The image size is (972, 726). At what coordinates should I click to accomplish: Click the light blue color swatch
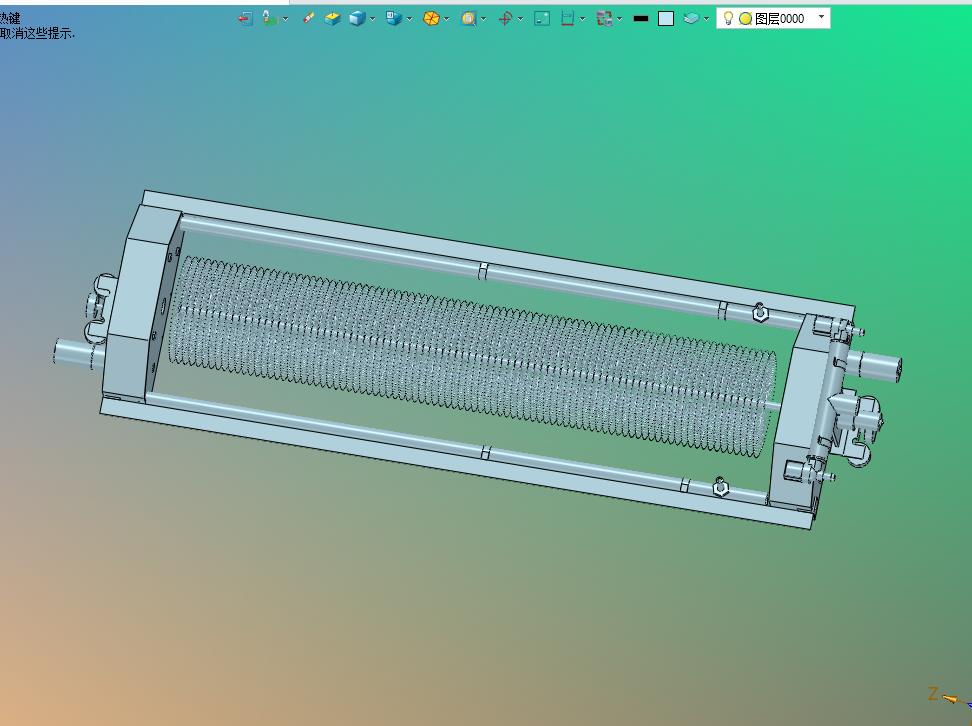[666, 19]
